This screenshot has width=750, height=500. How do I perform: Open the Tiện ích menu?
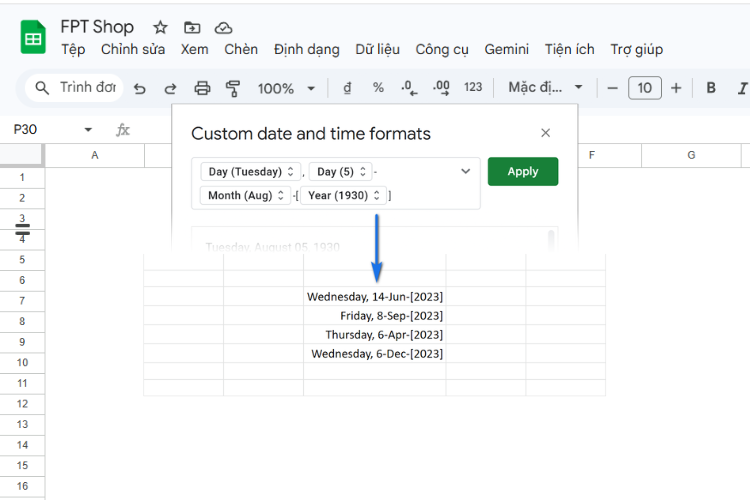point(569,49)
